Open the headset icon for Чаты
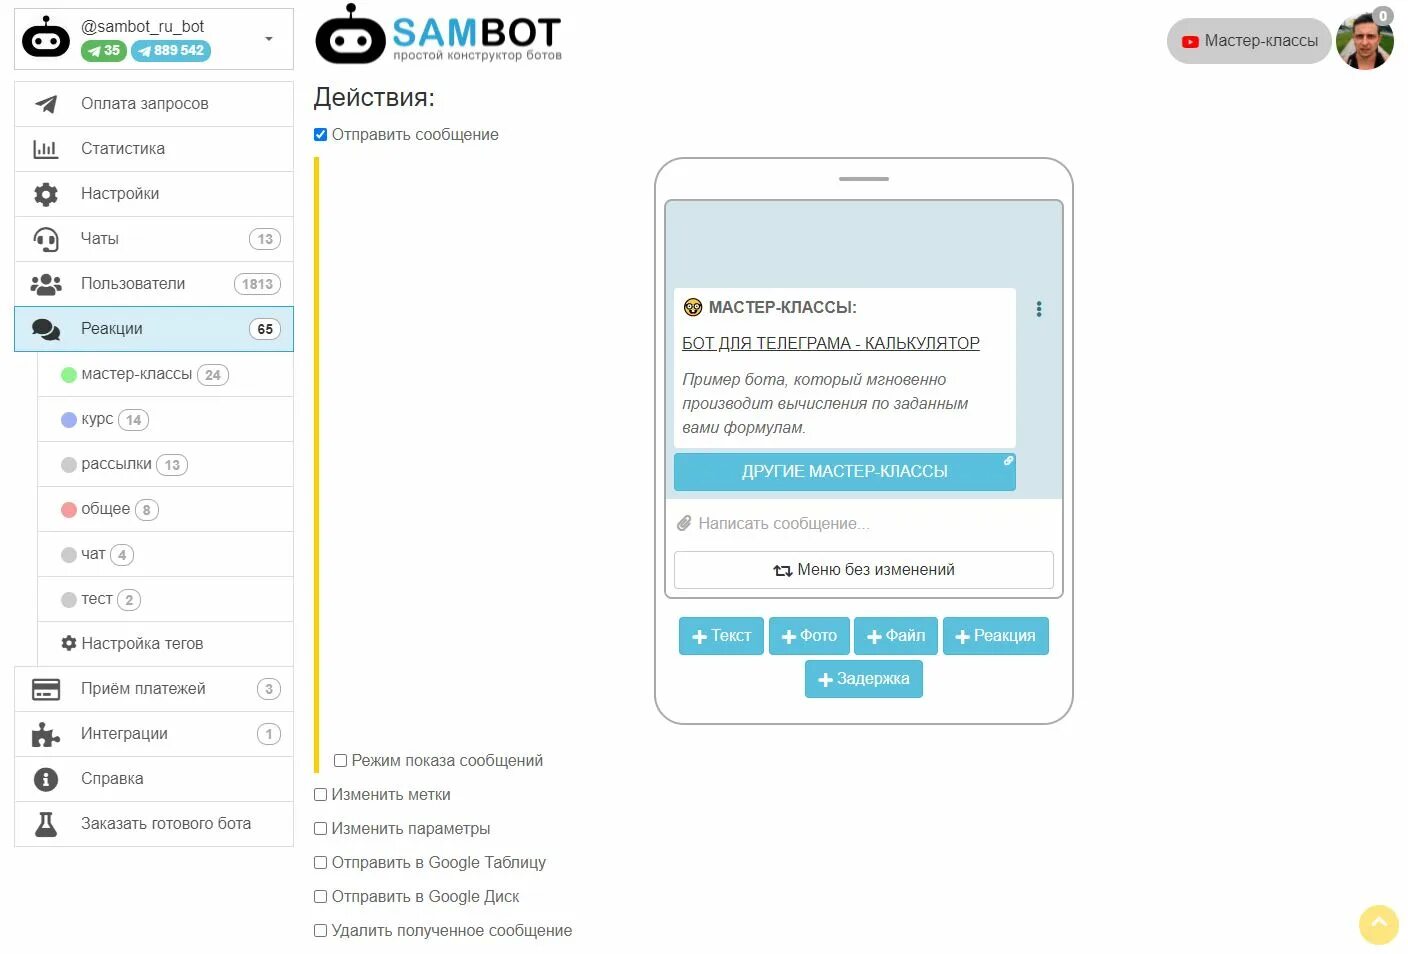The width and height of the screenshot is (1408, 954). coord(46,239)
